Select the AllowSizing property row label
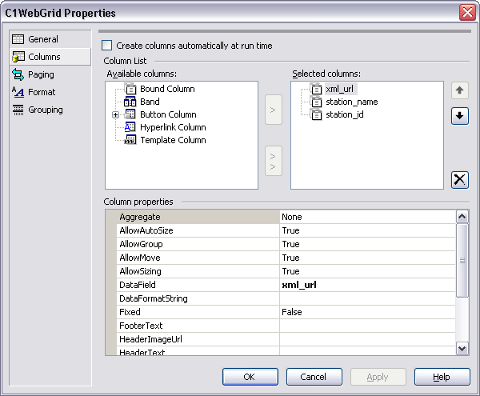Viewport: 480px width, 396px height. click(x=140, y=271)
